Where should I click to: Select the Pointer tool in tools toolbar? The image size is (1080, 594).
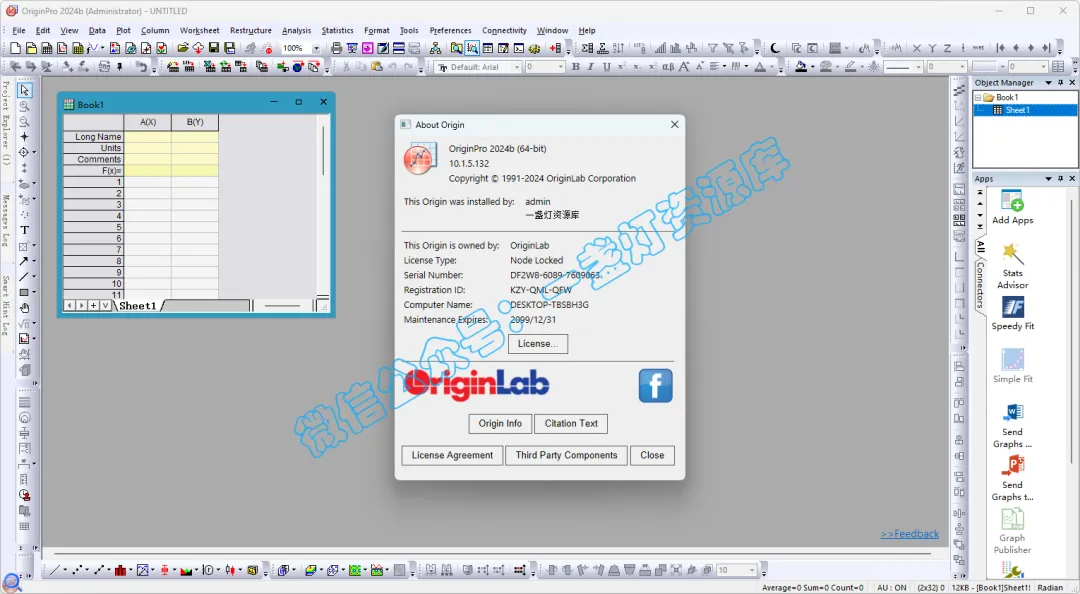(x=25, y=90)
